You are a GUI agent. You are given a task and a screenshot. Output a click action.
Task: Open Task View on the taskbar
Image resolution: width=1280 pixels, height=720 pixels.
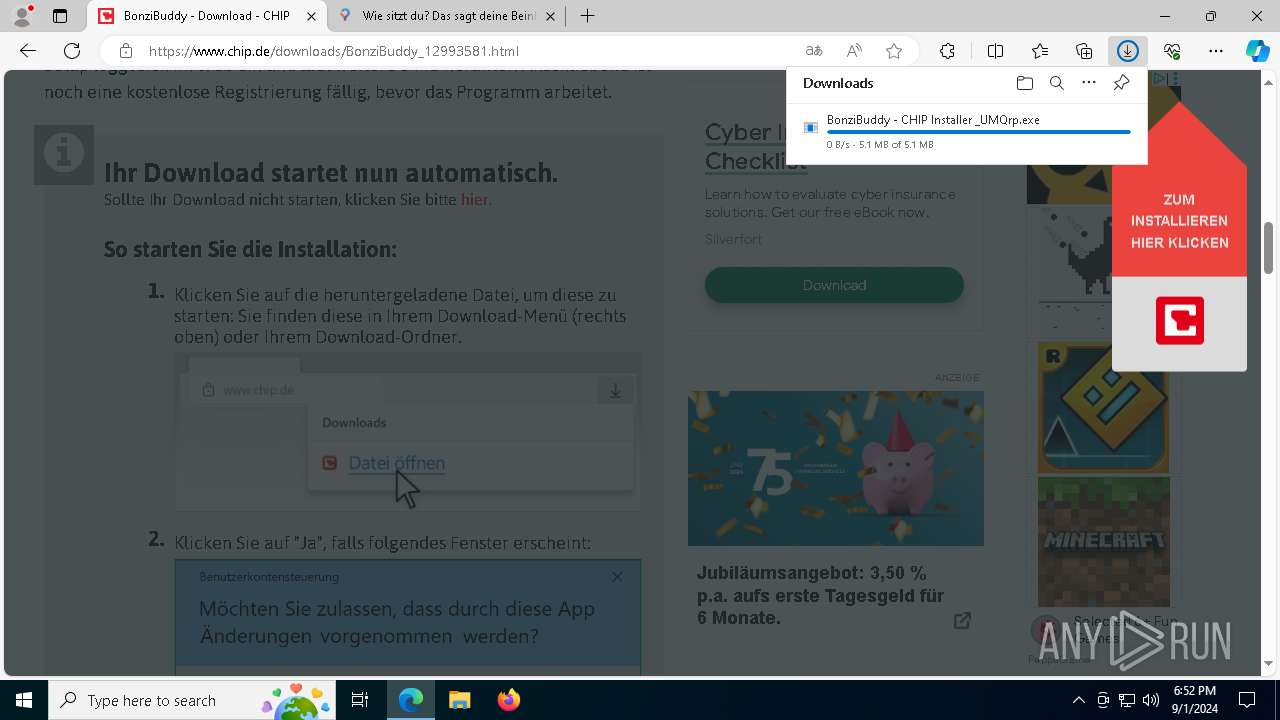coord(360,700)
